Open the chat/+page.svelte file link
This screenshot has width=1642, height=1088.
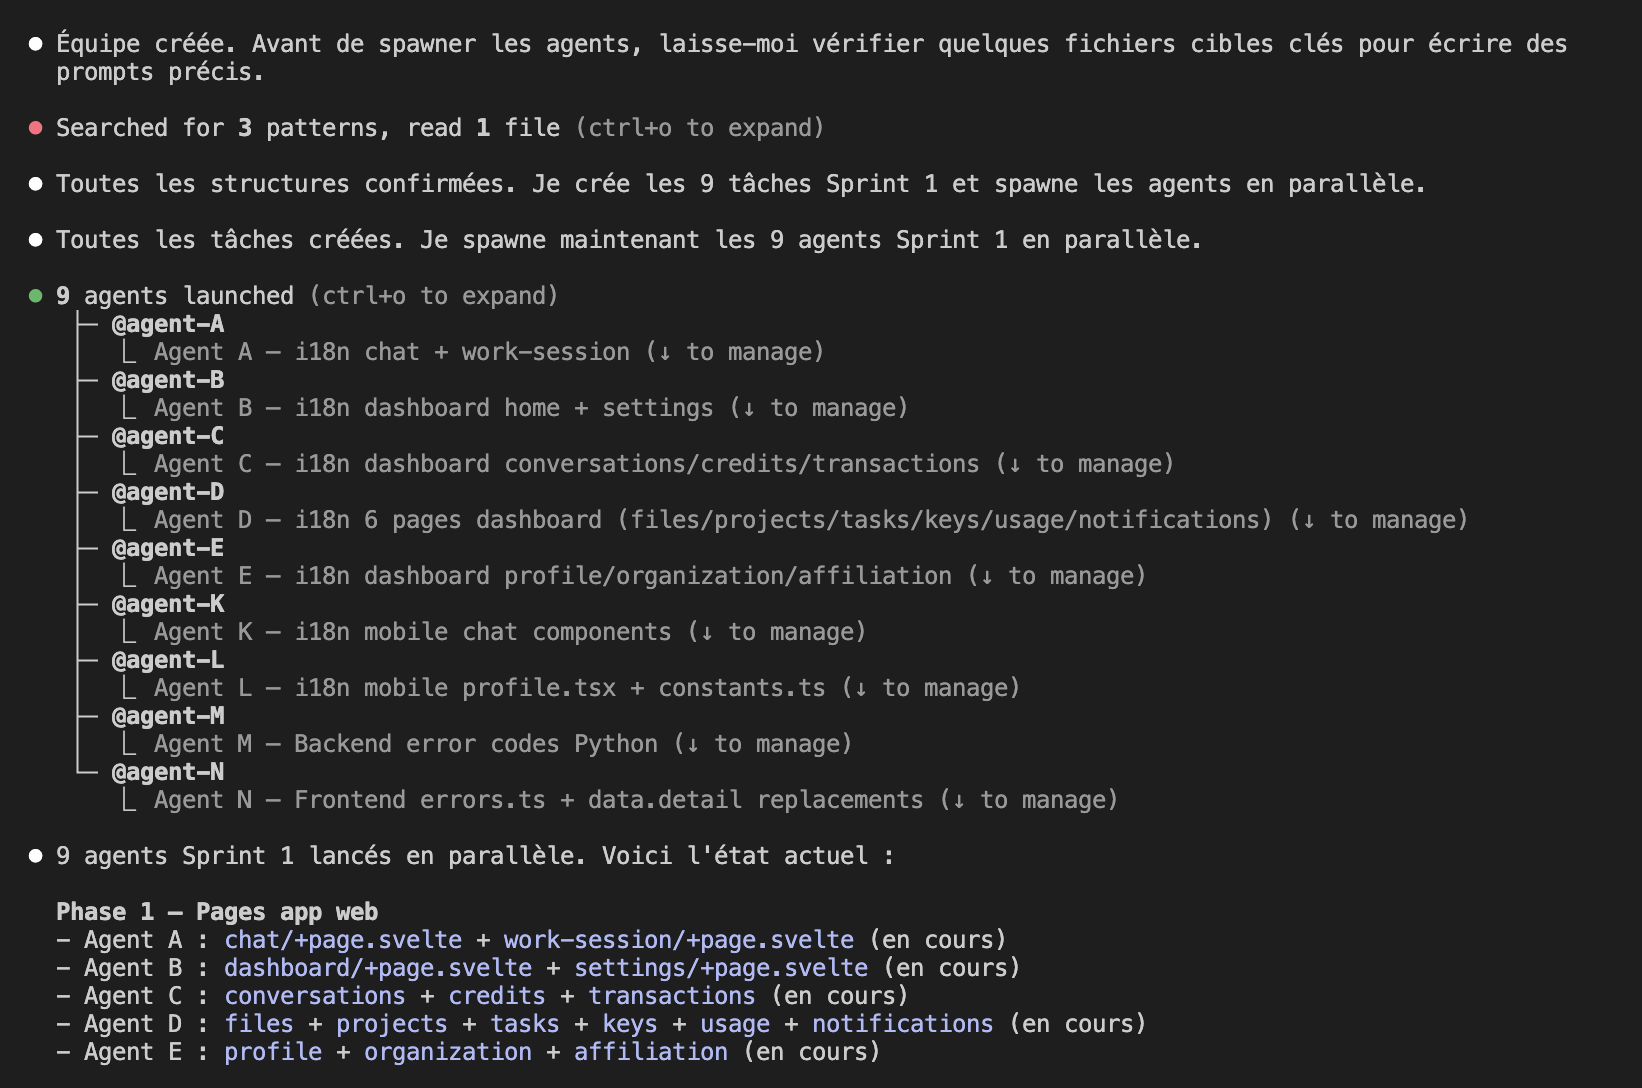tap(343, 940)
